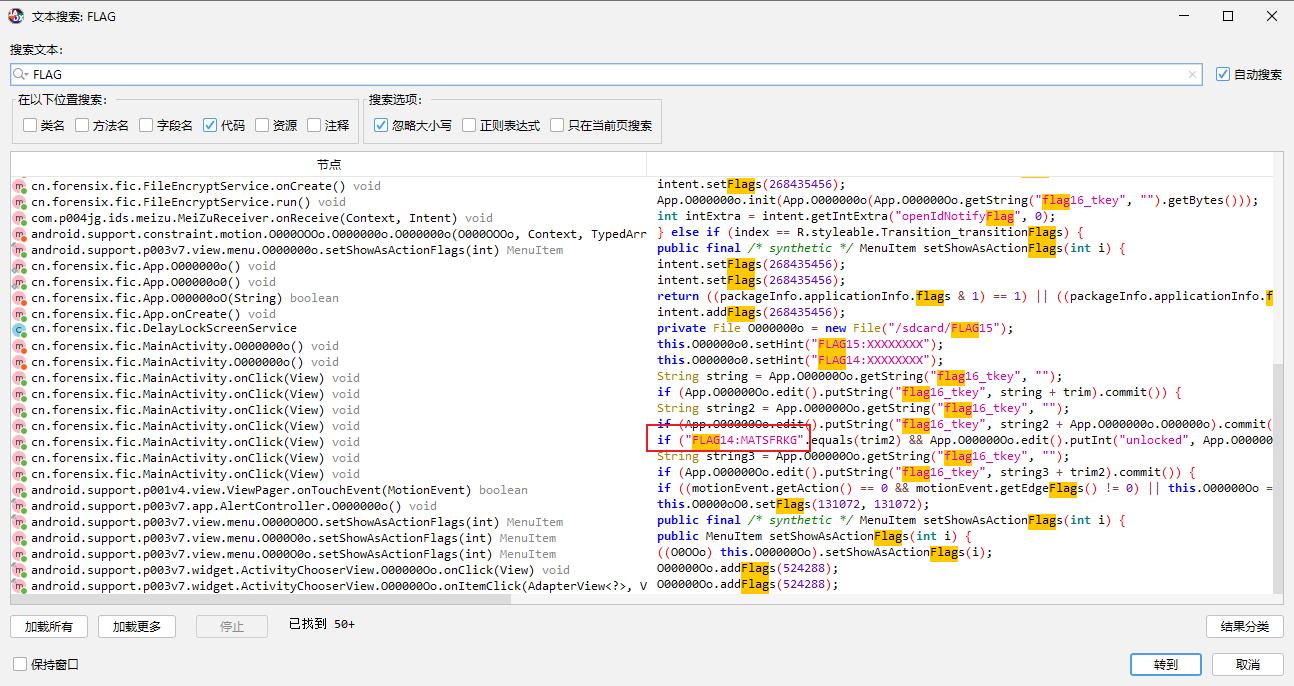Click the 节点 column header
Screen dimensions: 1294x686
[328, 164]
